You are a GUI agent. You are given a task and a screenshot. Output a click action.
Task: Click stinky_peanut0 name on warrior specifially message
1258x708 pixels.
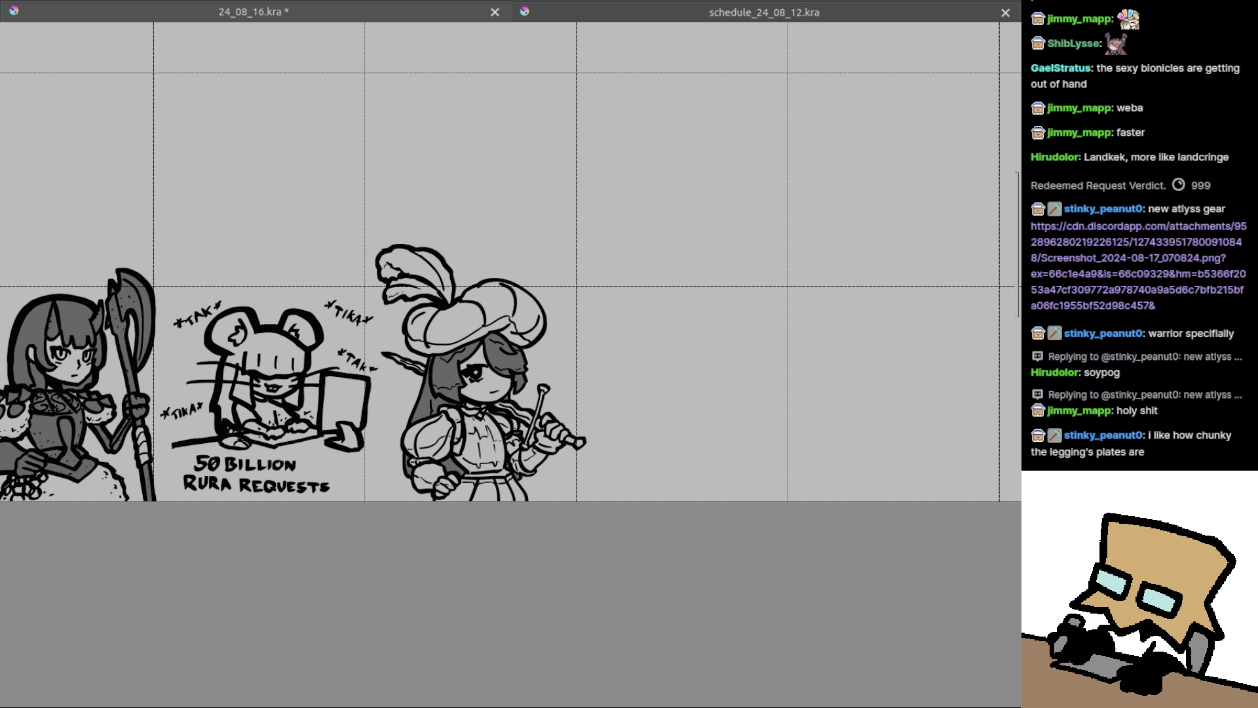(1103, 333)
